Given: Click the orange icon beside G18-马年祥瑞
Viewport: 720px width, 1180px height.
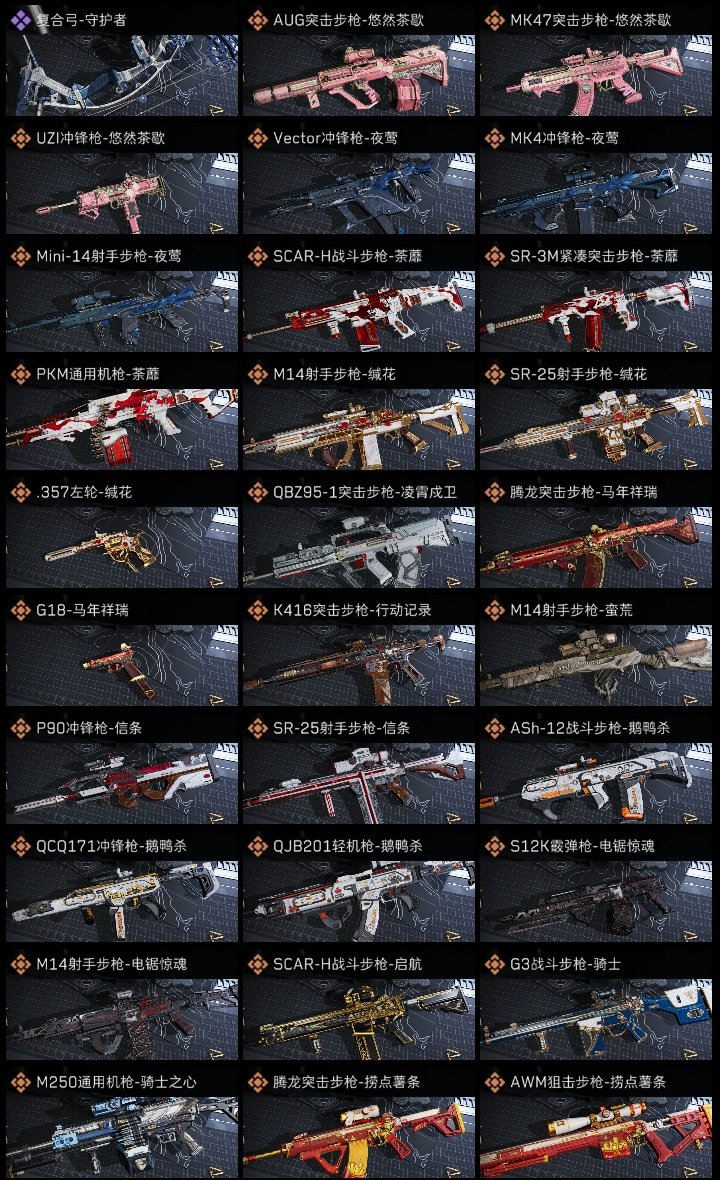Looking at the screenshot, I should (21, 610).
